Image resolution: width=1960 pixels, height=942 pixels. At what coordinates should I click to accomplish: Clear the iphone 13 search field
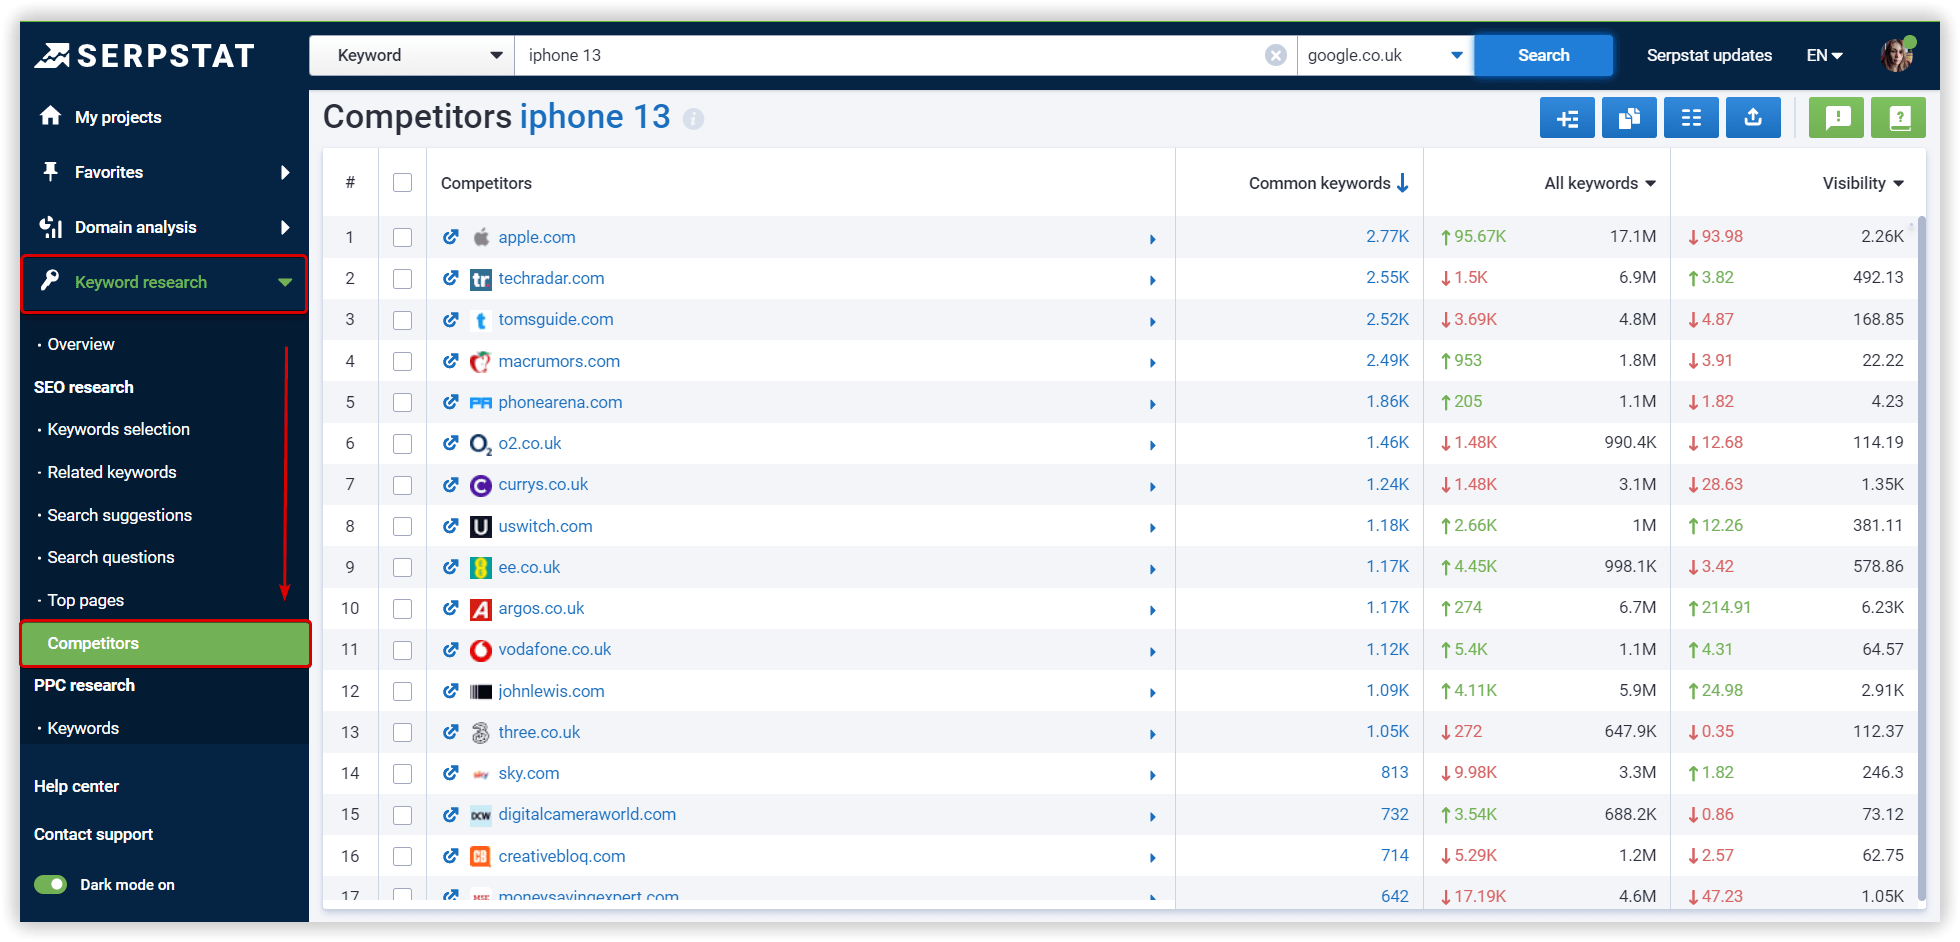[x=1276, y=55]
